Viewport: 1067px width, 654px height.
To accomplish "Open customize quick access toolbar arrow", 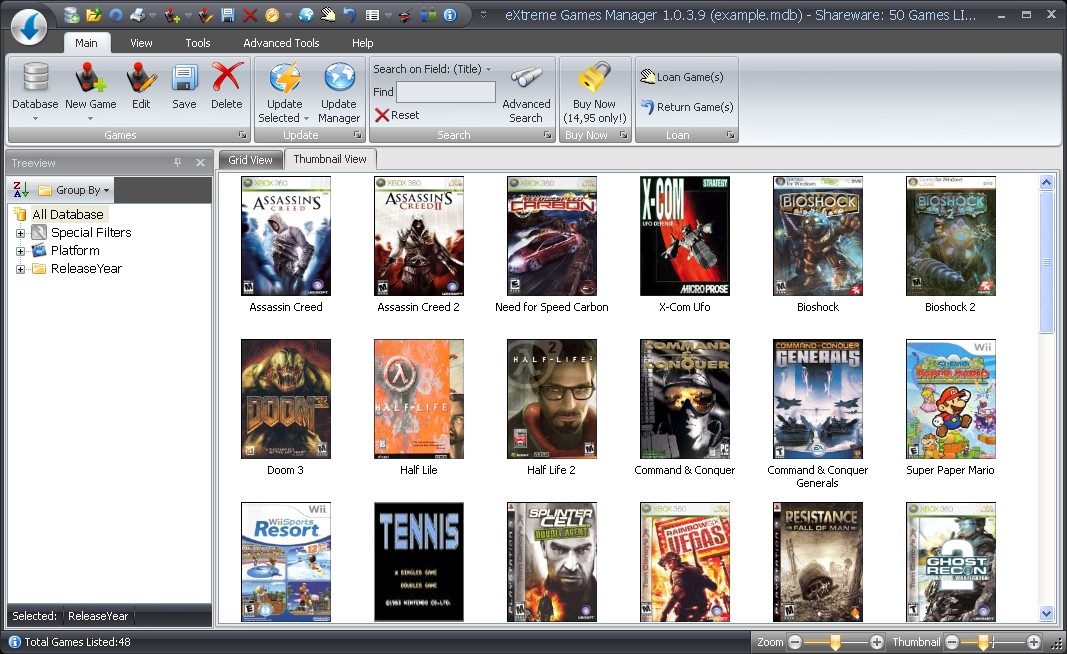I will (483, 14).
